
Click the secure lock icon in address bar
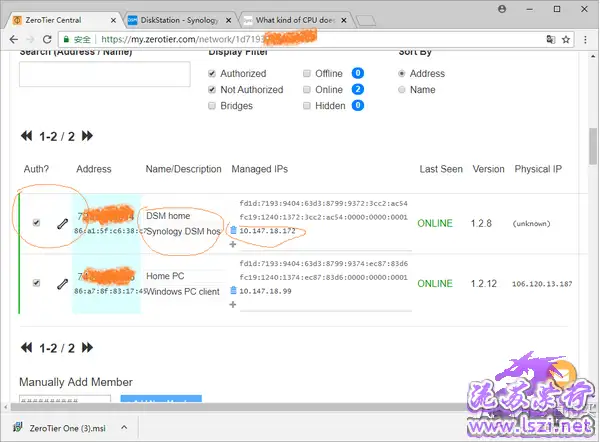(66, 39)
